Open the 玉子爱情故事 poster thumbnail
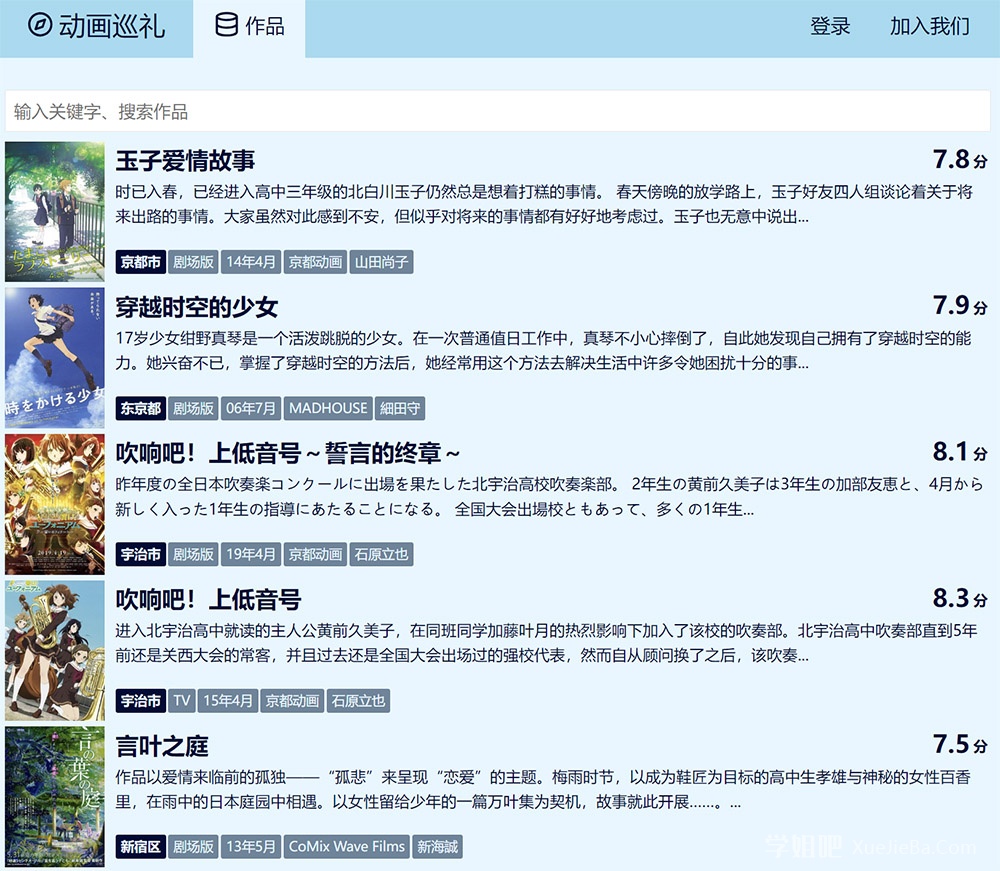The image size is (1000, 871). [x=55, y=212]
